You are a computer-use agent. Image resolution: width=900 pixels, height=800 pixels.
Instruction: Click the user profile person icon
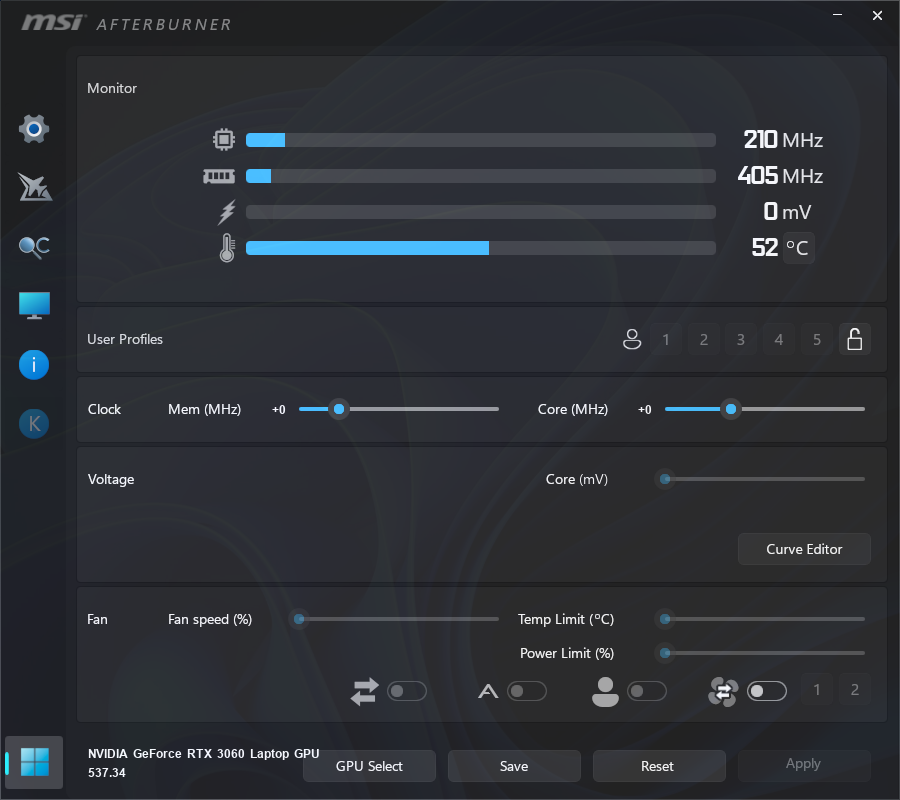pyautogui.click(x=632, y=339)
